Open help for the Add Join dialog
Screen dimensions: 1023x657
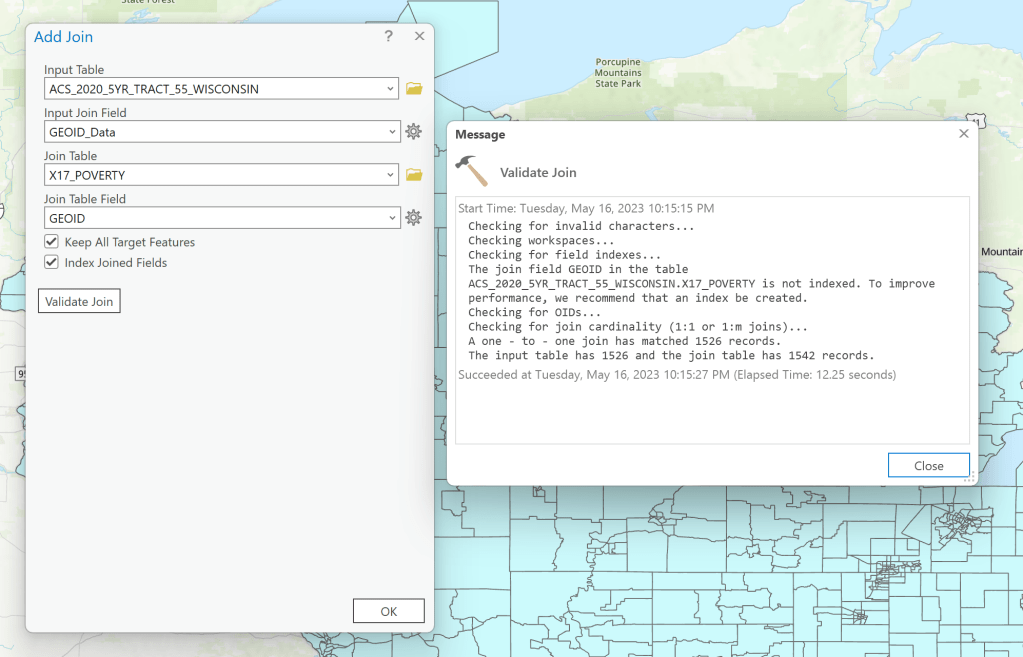(389, 36)
